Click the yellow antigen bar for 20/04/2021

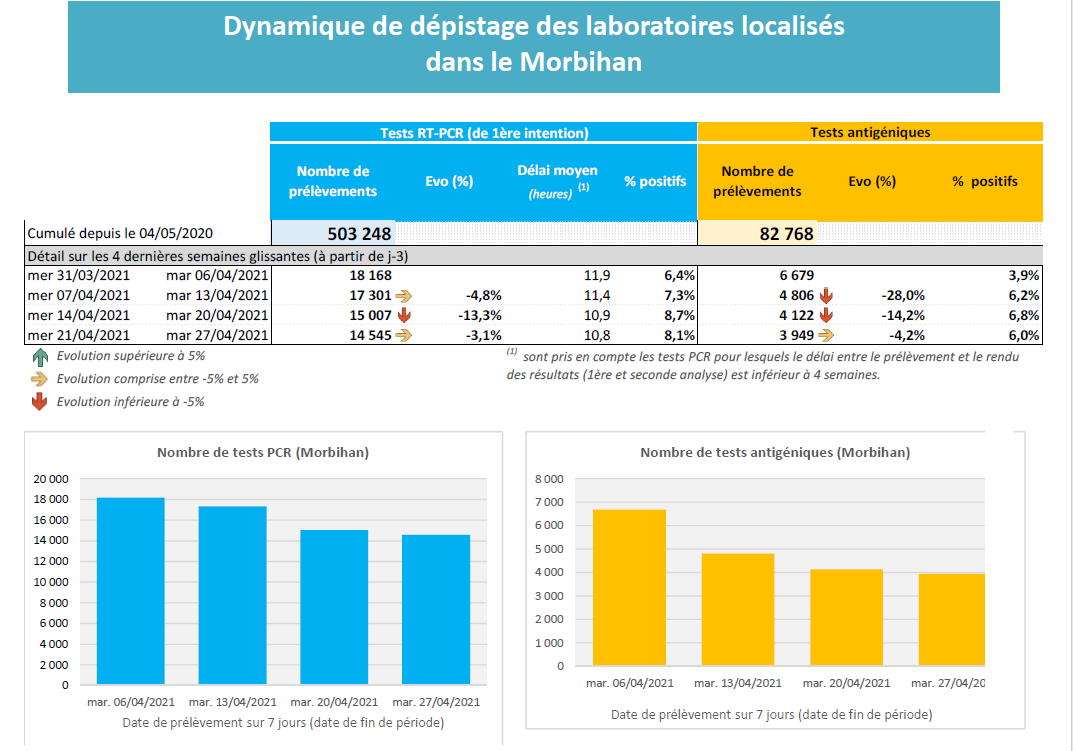(x=846, y=617)
